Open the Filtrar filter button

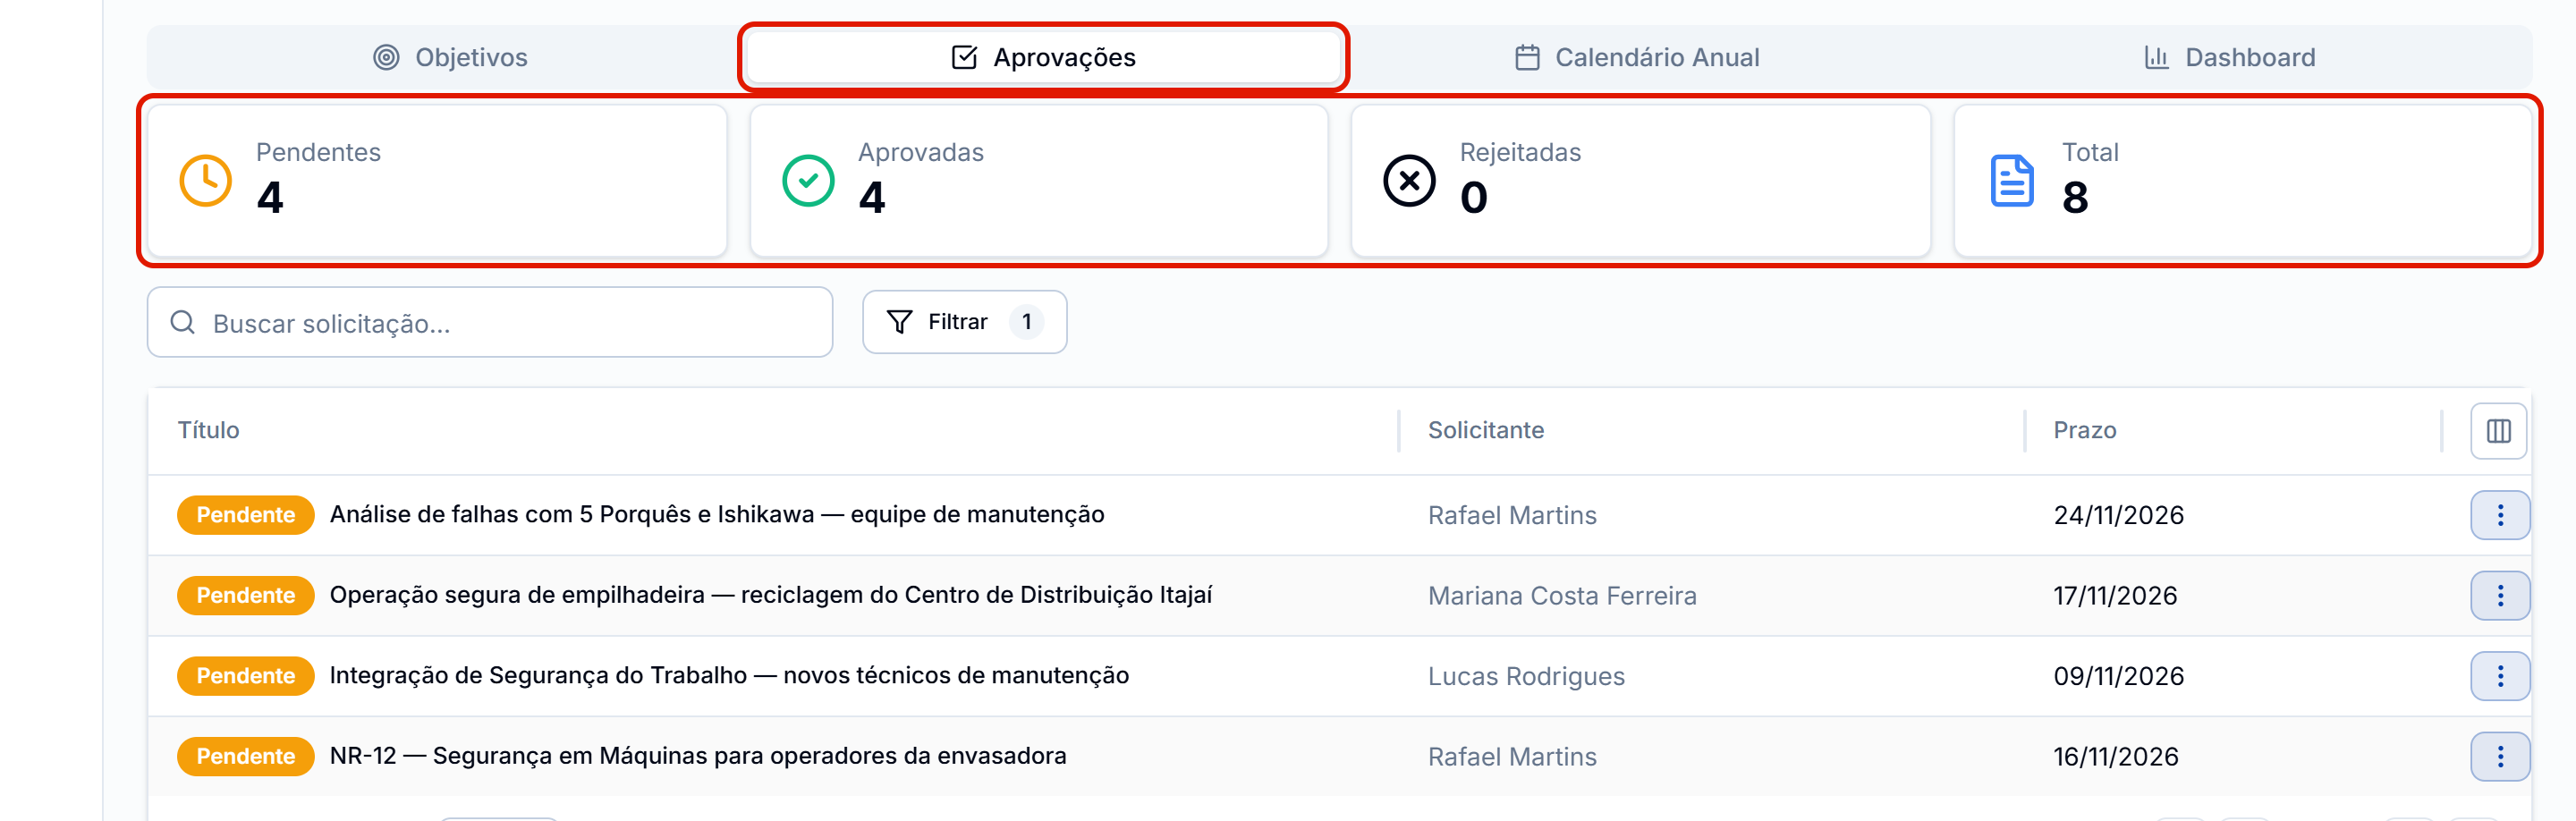964,322
